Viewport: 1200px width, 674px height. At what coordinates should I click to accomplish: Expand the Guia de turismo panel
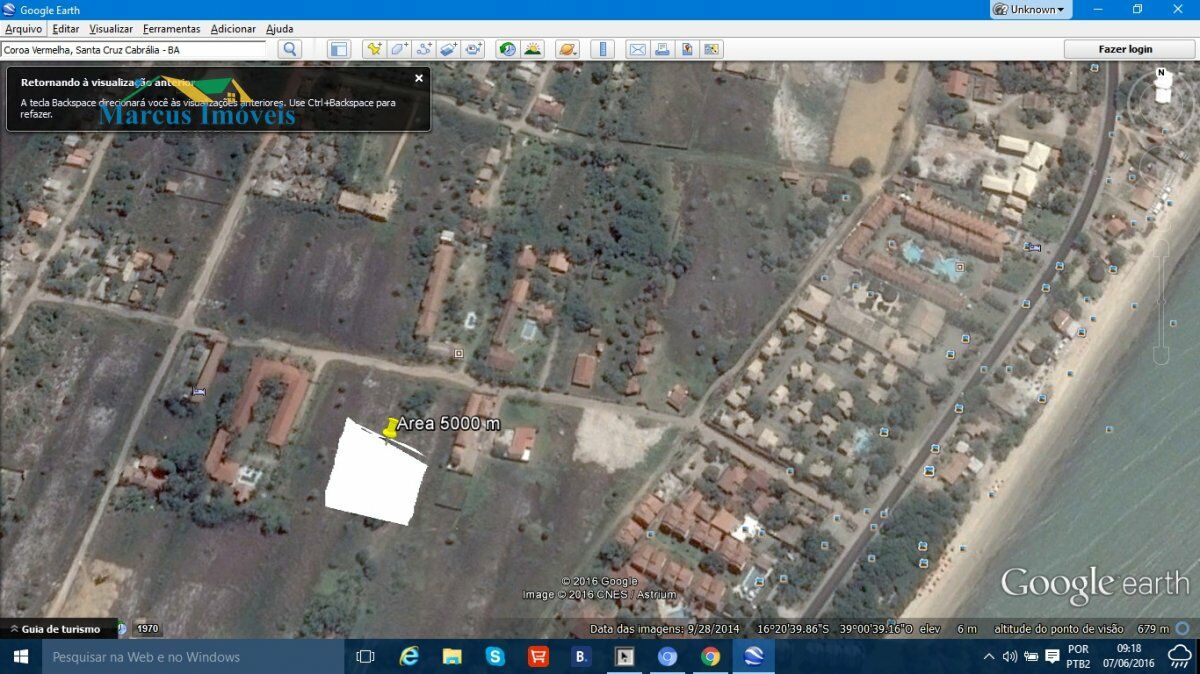coord(61,629)
